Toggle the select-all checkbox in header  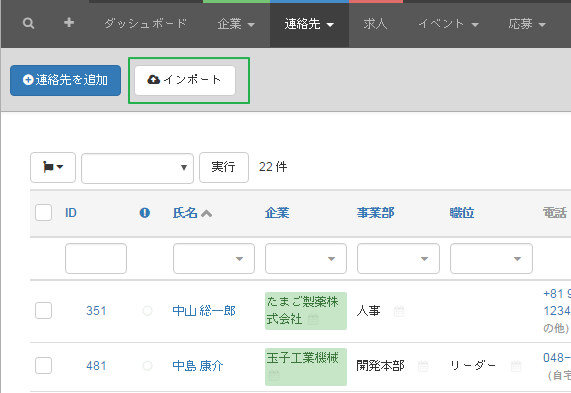click(43, 212)
